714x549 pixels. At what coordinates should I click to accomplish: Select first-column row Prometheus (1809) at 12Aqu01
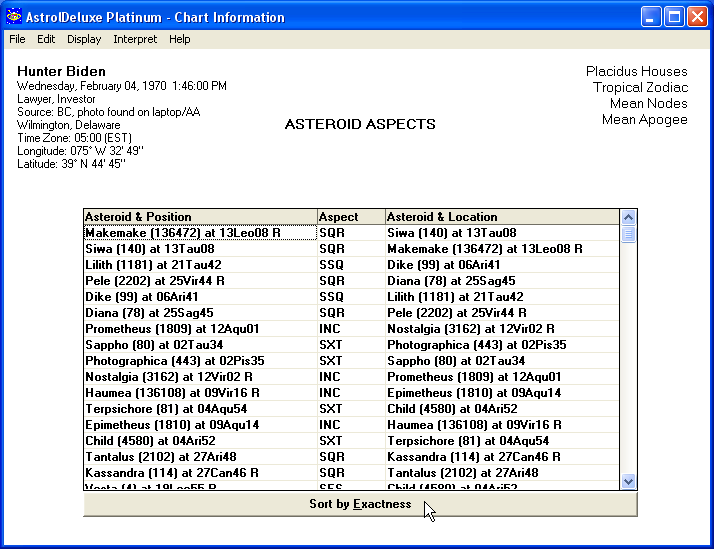200,329
